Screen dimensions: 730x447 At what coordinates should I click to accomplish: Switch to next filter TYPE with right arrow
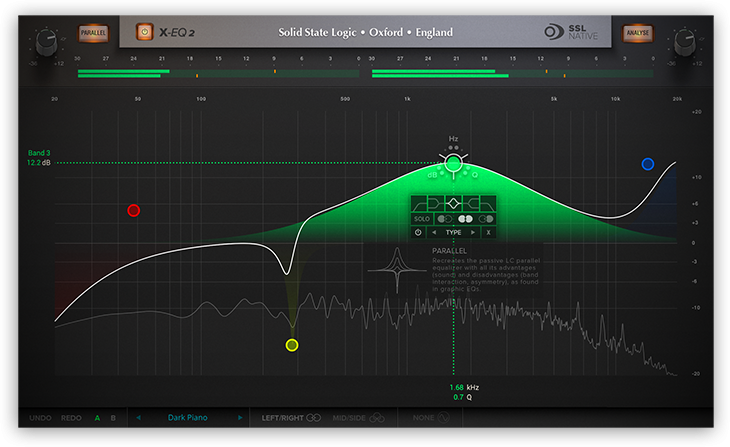click(x=473, y=232)
